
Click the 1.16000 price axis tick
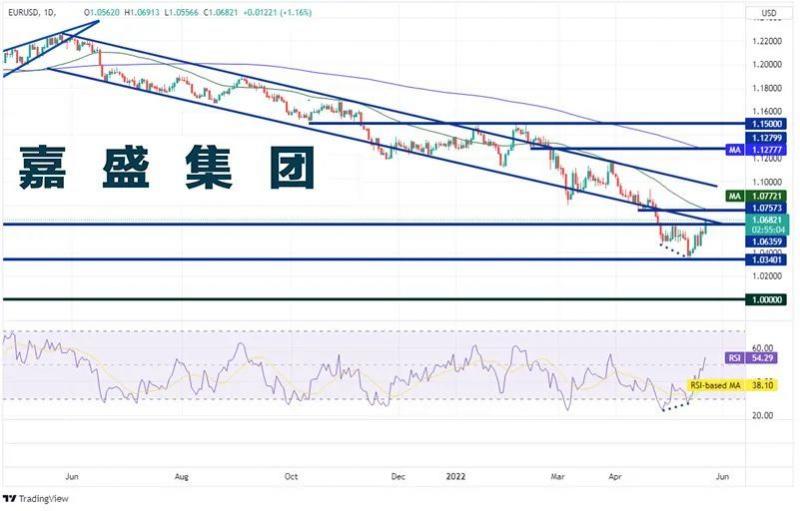[x=767, y=111]
